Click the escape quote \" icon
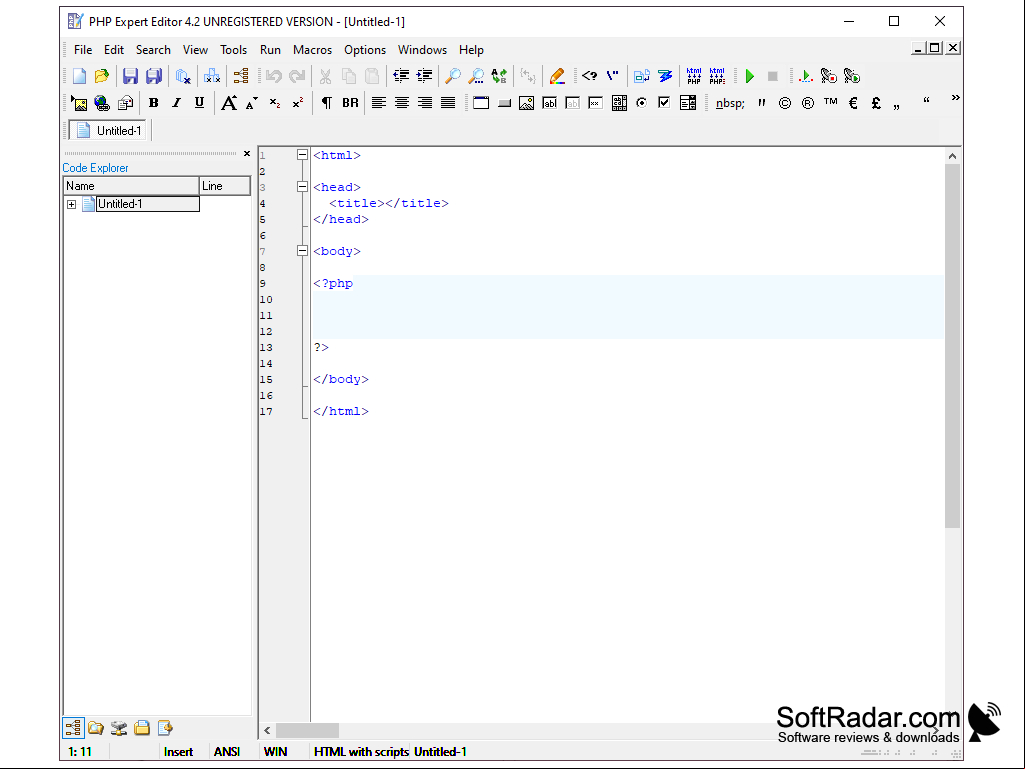 tap(613, 77)
